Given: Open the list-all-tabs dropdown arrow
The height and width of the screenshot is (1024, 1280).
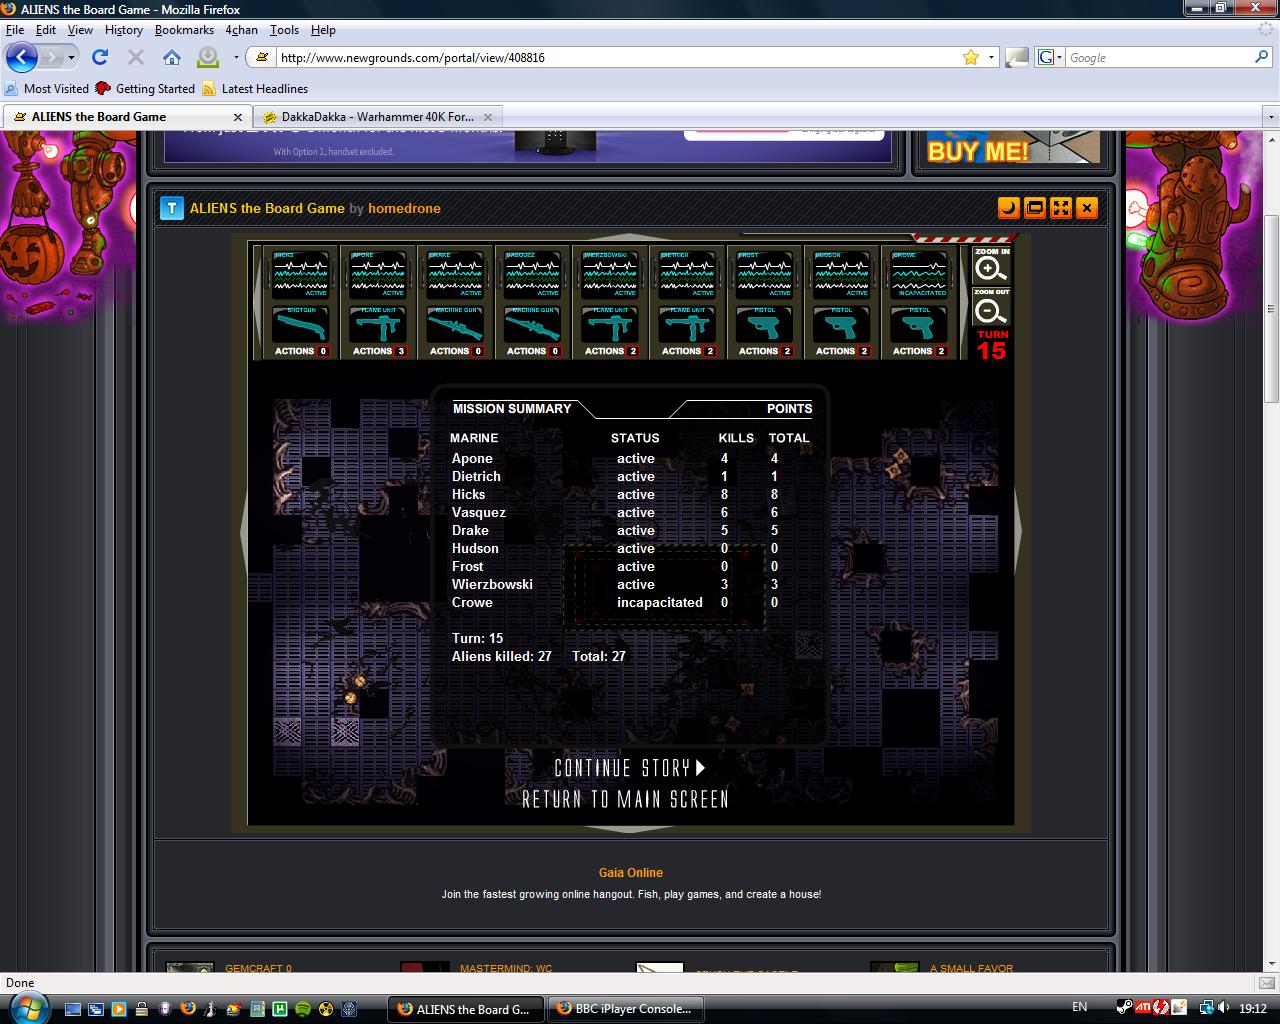Looking at the screenshot, I should [1270, 117].
